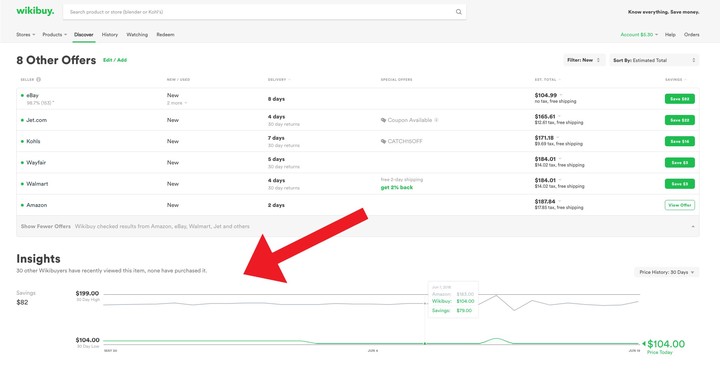Click the Walmart Save button
The image size is (720, 371).
click(x=680, y=184)
